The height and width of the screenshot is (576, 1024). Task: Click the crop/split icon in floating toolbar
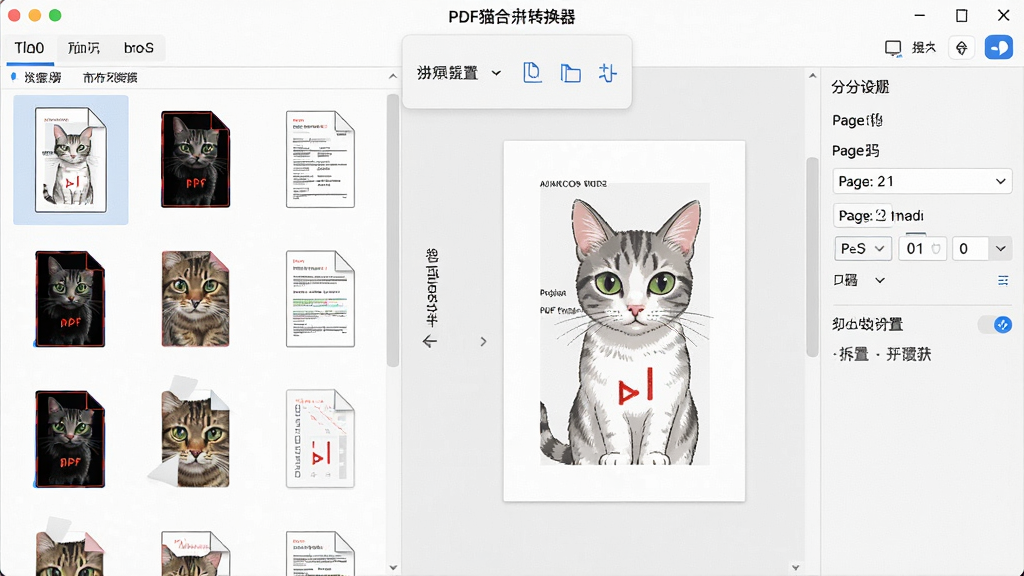(x=607, y=73)
